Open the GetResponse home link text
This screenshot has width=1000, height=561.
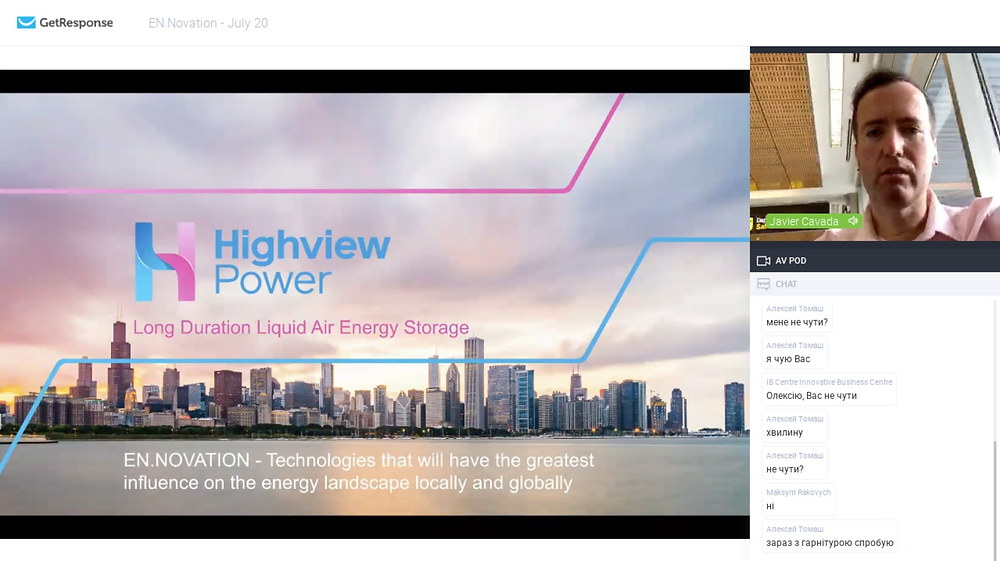(x=76, y=22)
